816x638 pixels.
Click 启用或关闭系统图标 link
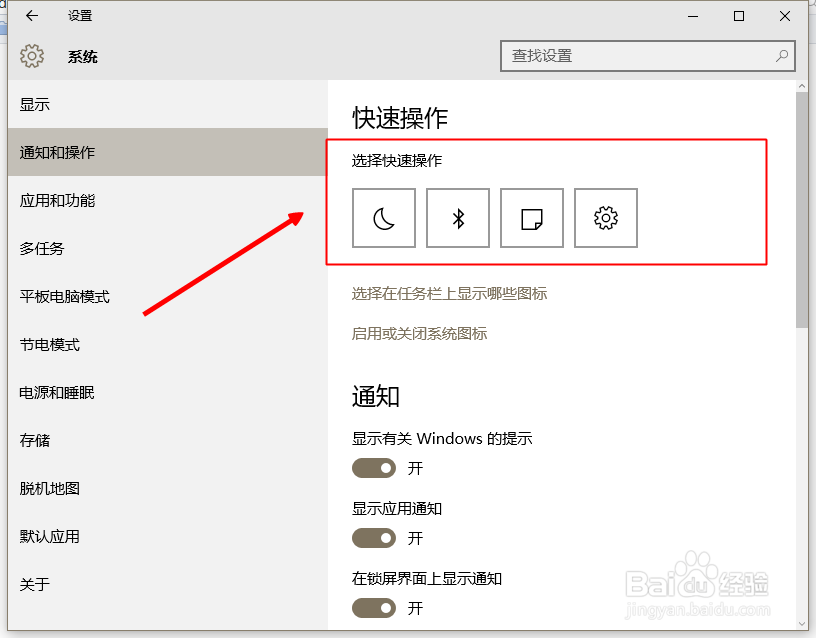[419, 333]
